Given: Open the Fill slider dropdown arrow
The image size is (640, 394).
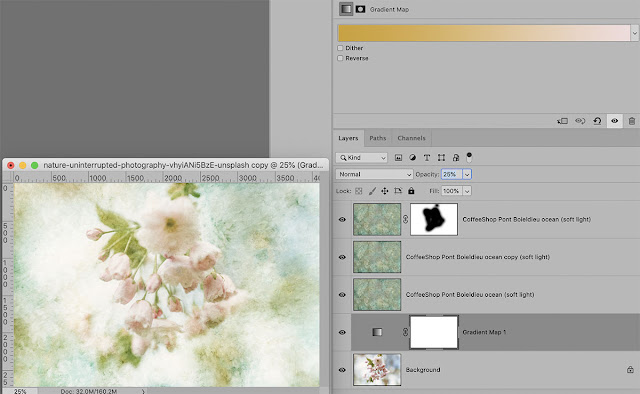Looking at the screenshot, I should 467,191.
